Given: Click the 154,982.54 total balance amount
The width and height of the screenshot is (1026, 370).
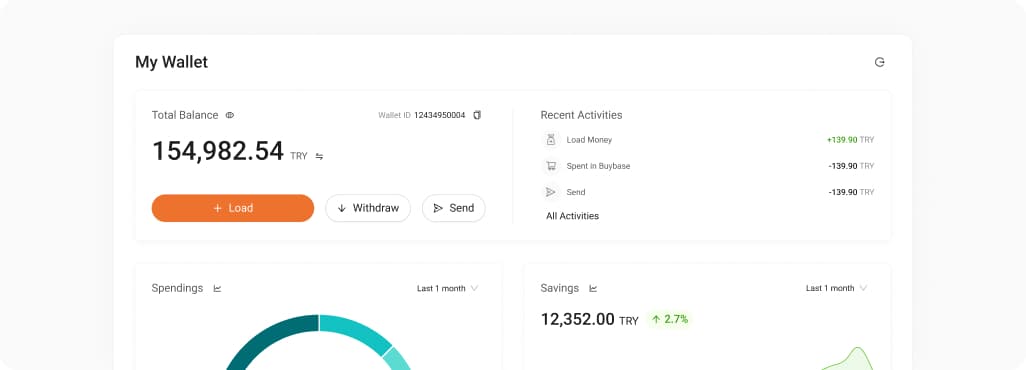Looking at the screenshot, I should point(218,151).
